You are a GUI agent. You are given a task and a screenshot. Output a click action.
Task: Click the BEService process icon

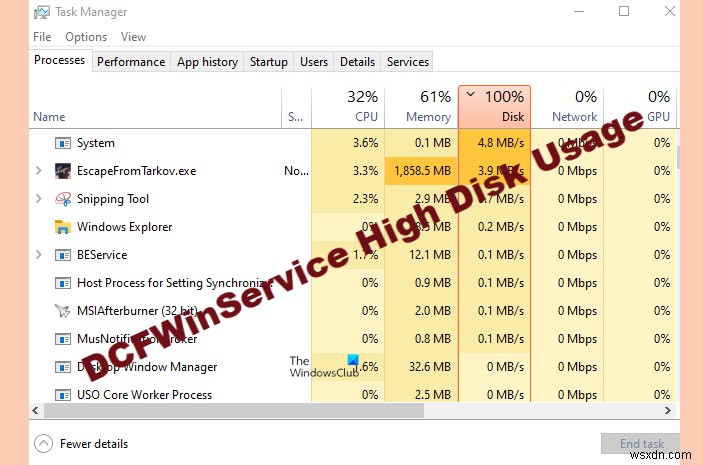(x=63, y=255)
